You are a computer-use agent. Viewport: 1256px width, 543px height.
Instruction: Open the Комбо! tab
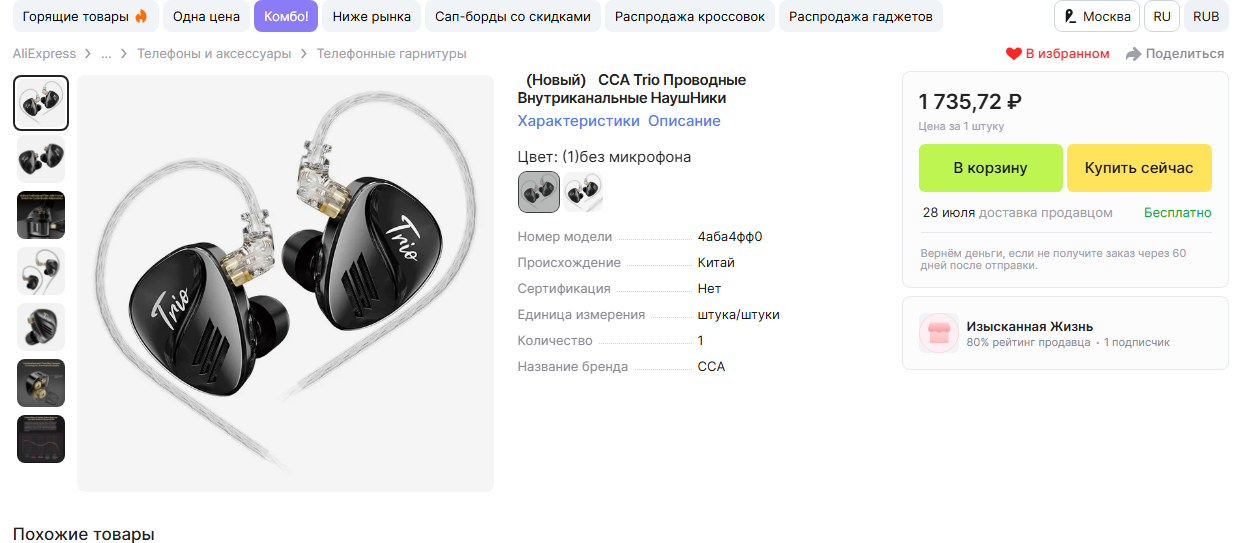point(286,17)
